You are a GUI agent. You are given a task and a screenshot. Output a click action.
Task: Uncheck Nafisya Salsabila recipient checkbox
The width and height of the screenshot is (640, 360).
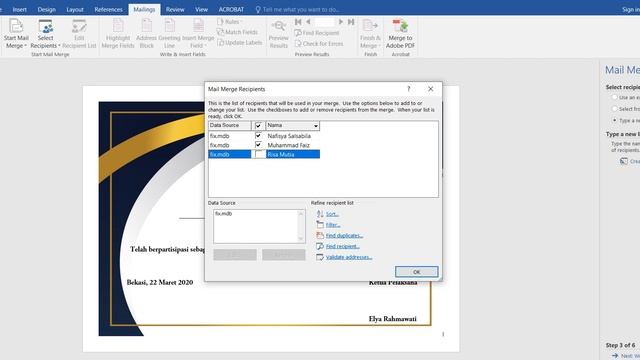(x=258, y=136)
